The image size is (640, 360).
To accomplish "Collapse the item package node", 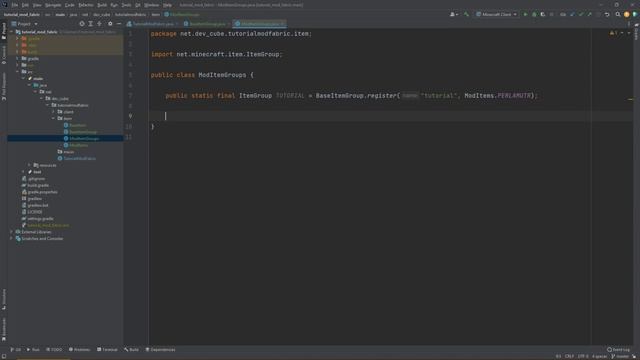I will coord(53,118).
